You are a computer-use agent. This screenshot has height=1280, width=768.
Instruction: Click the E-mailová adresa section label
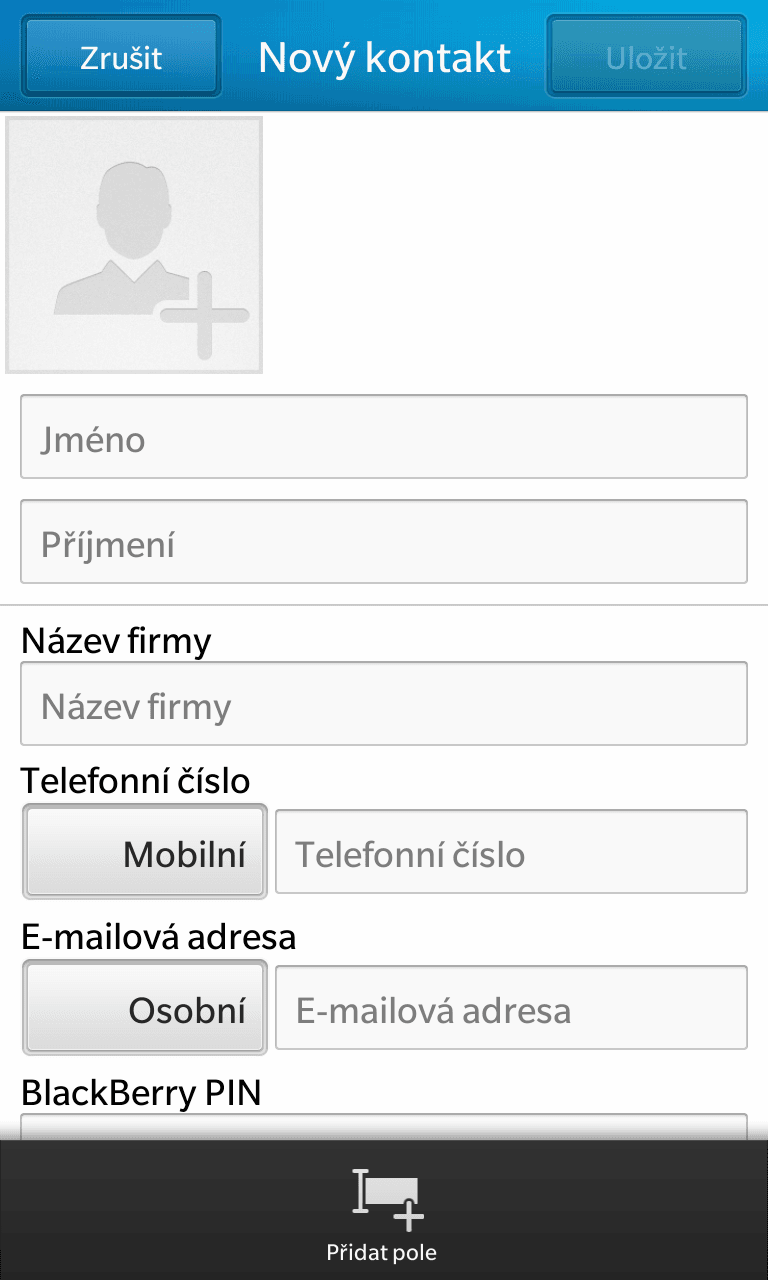[158, 937]
